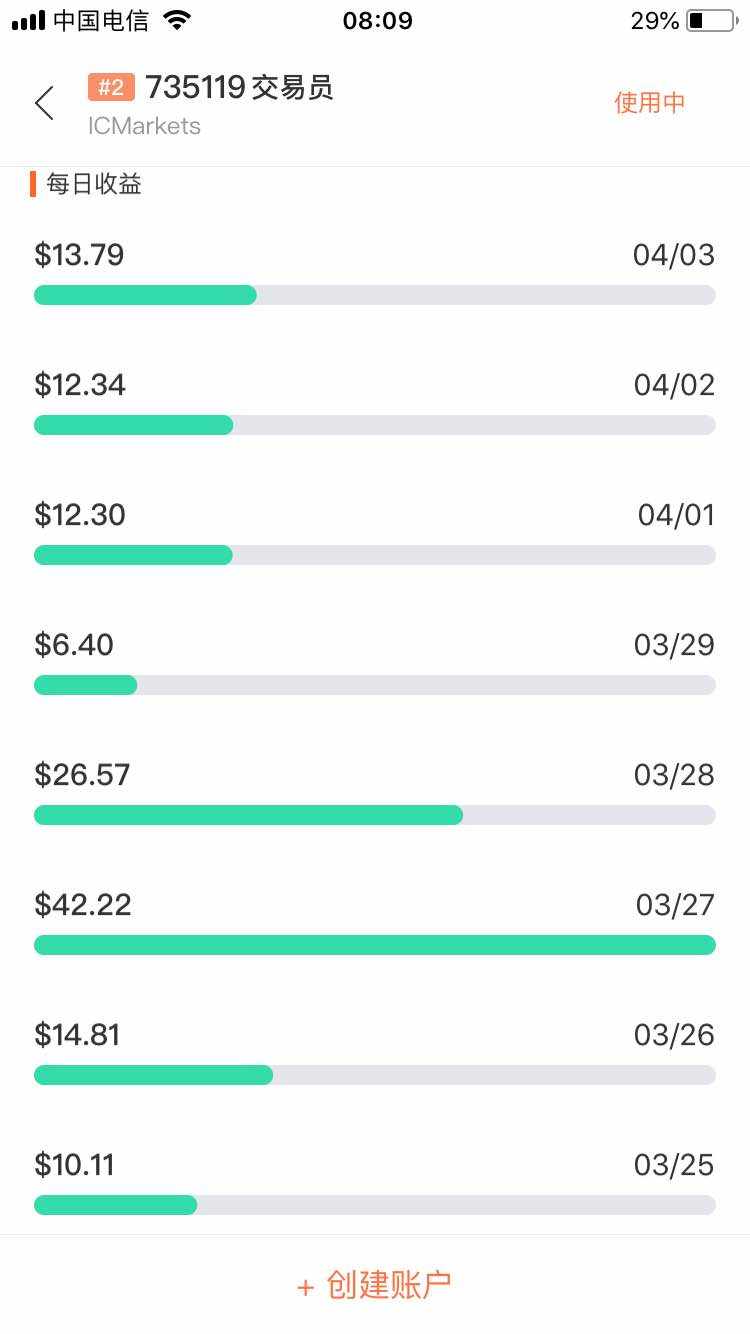This screenshot has width=750, height=1334.
Task: Click the 03/27 full green progress bar
Action: tap(374, 945)
